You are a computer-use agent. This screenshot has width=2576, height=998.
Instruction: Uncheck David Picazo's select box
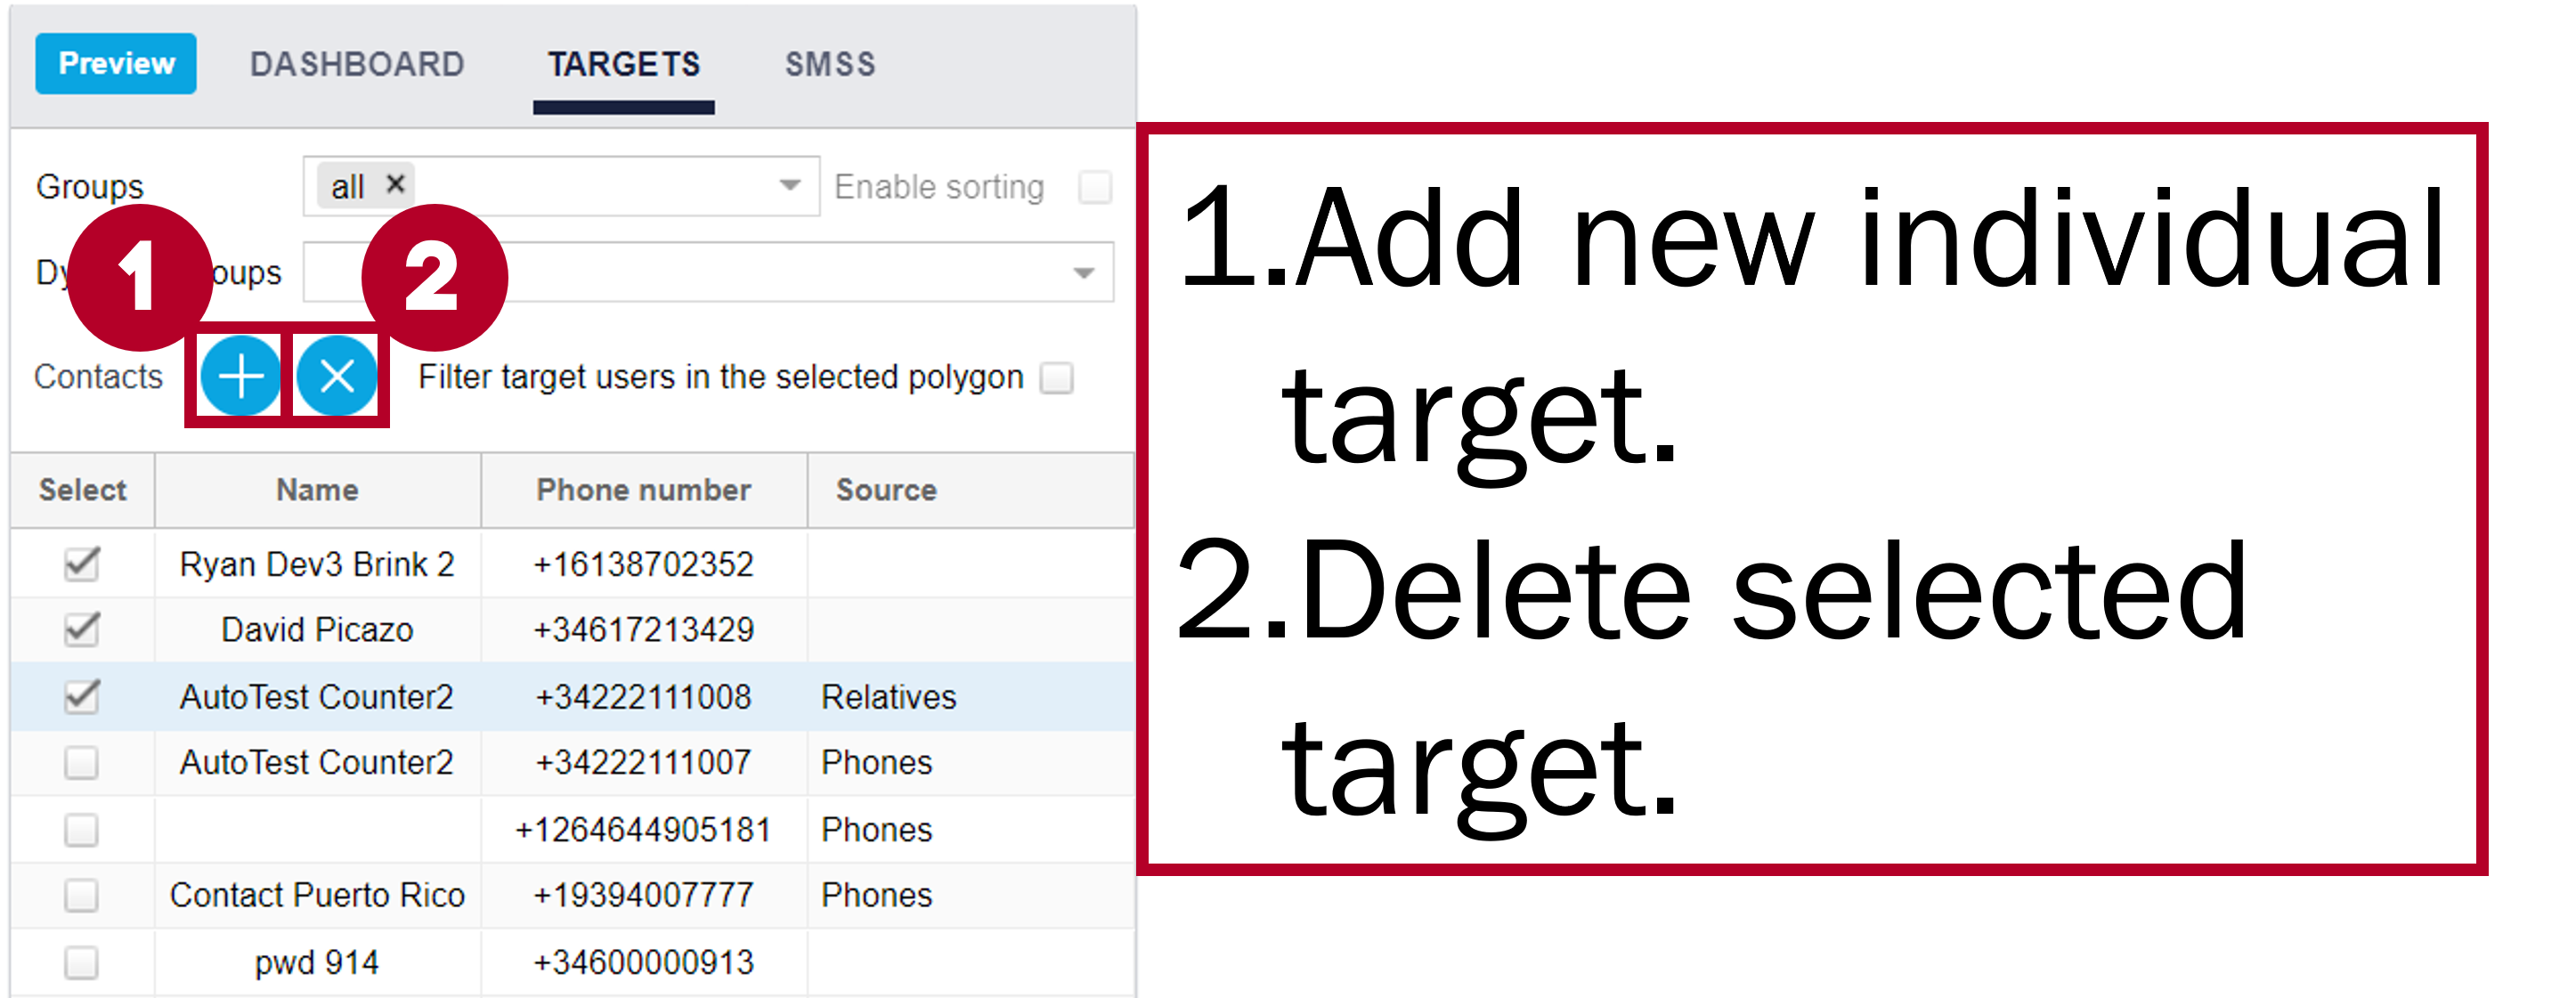click(81, 629)
